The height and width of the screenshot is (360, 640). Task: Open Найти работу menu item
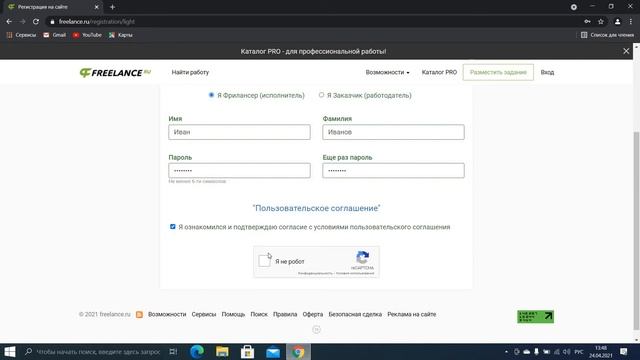pyautogui.click(x=190, y=72)
